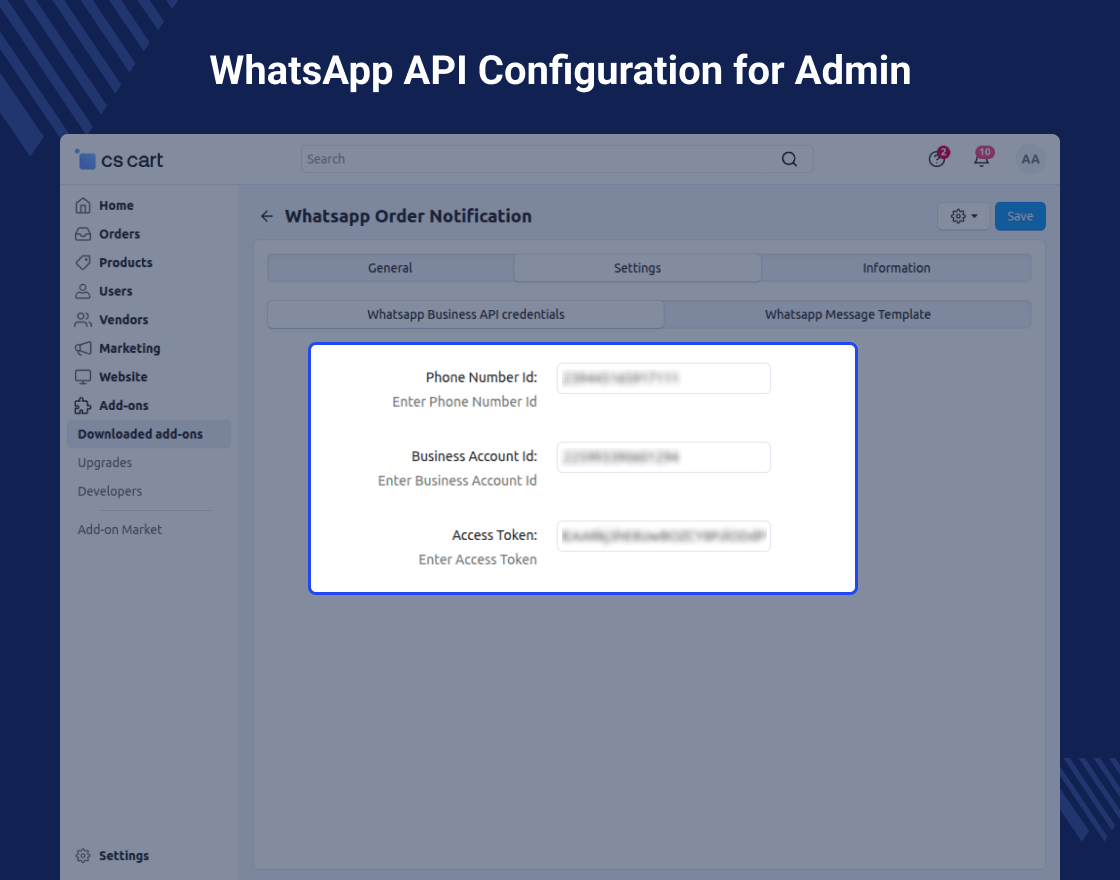1120x880 pixels.
Task: Click the Marketing megaphone icon
Action: [83, 349]
